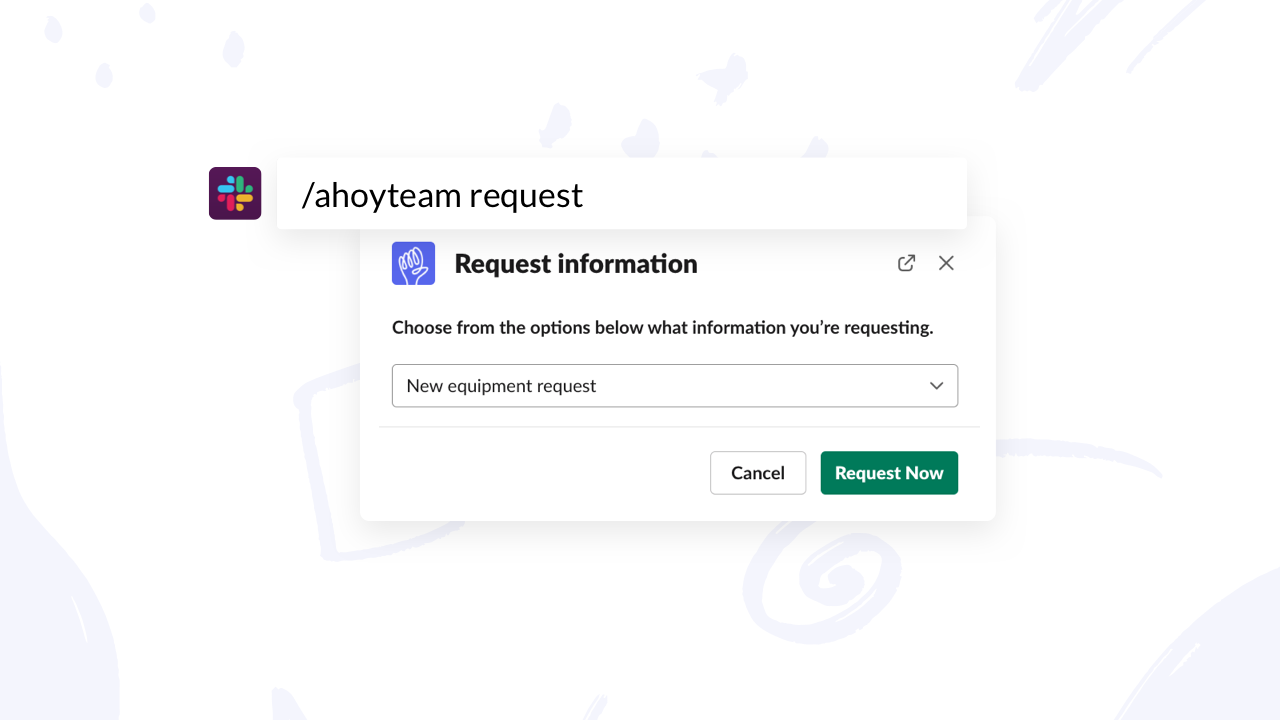Click the green Request Now label
Image resolution: width=1280 pixels, height=720 pixels.
pyautogui.click(x=889, y=473)
